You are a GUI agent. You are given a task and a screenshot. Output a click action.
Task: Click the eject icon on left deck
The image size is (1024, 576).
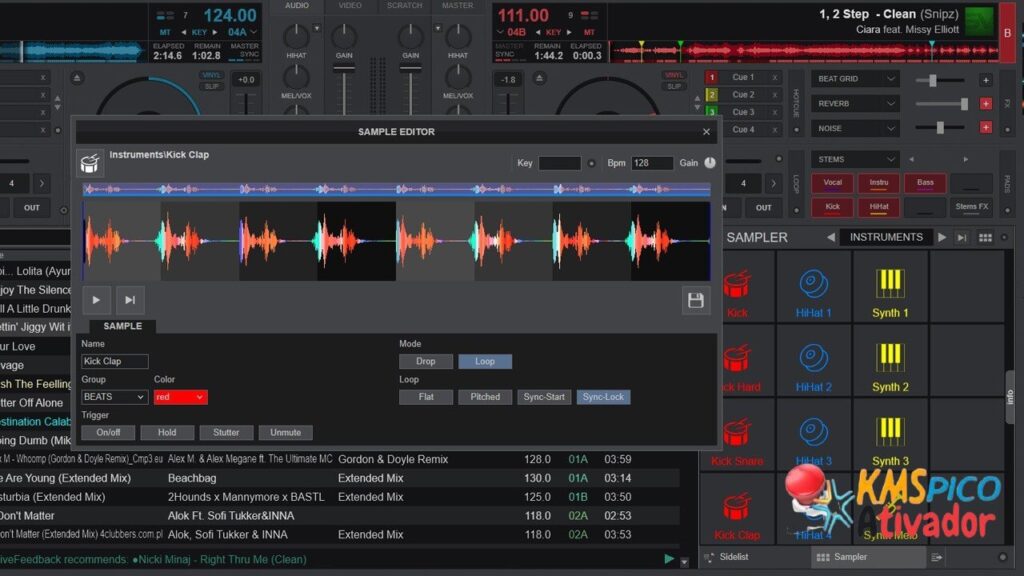tap(76, 78)
